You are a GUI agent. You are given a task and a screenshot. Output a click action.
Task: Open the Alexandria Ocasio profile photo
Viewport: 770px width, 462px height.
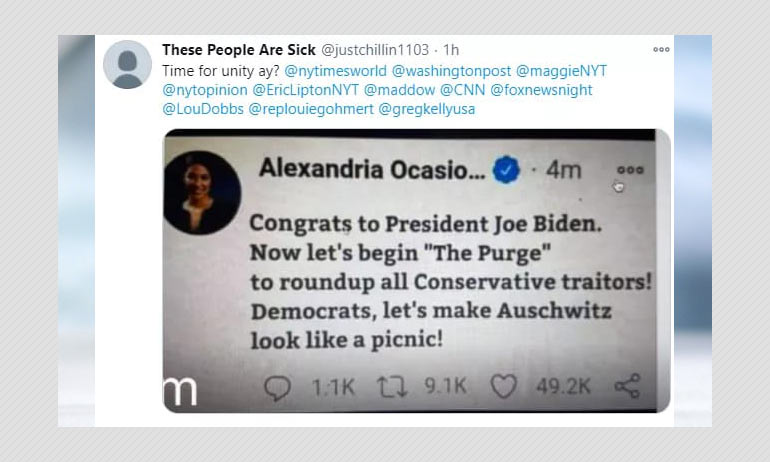[202, 192]
